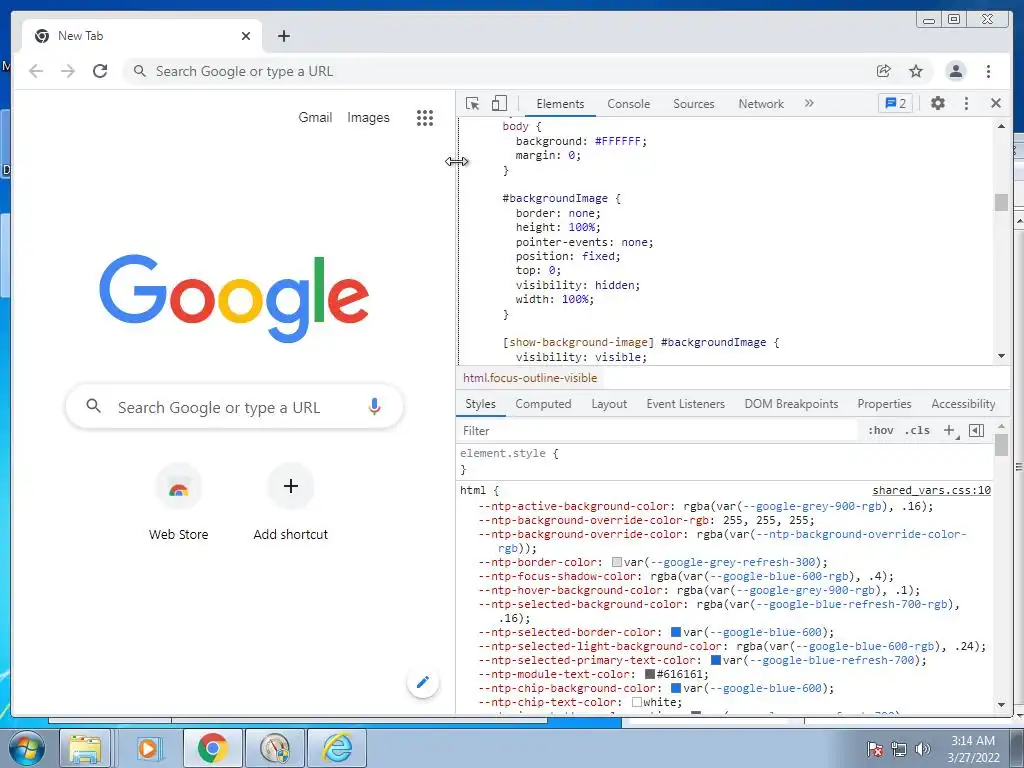Open the --ntp-selected-border-color blue swatch
This screenshot has height=768, width=1024.
click(676, 632)
